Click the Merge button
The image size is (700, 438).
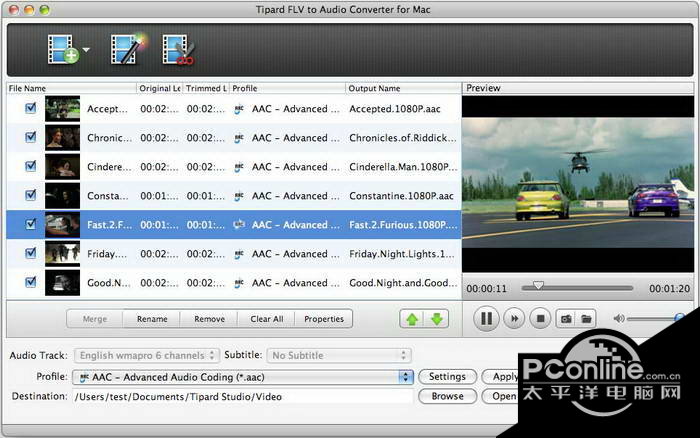tap(95, 319)
